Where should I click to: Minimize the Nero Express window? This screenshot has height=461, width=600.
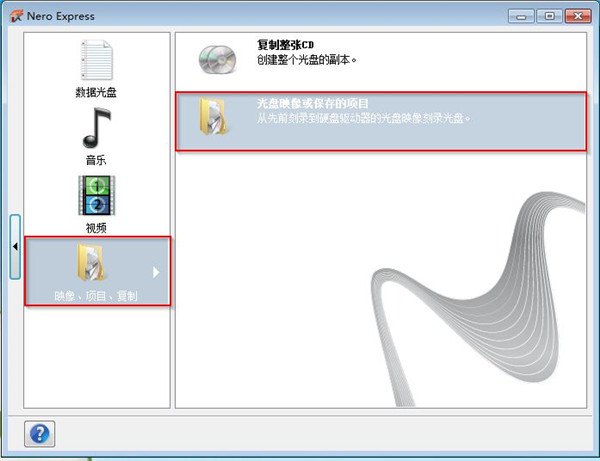pyautogui.click(x=522, y=16)
